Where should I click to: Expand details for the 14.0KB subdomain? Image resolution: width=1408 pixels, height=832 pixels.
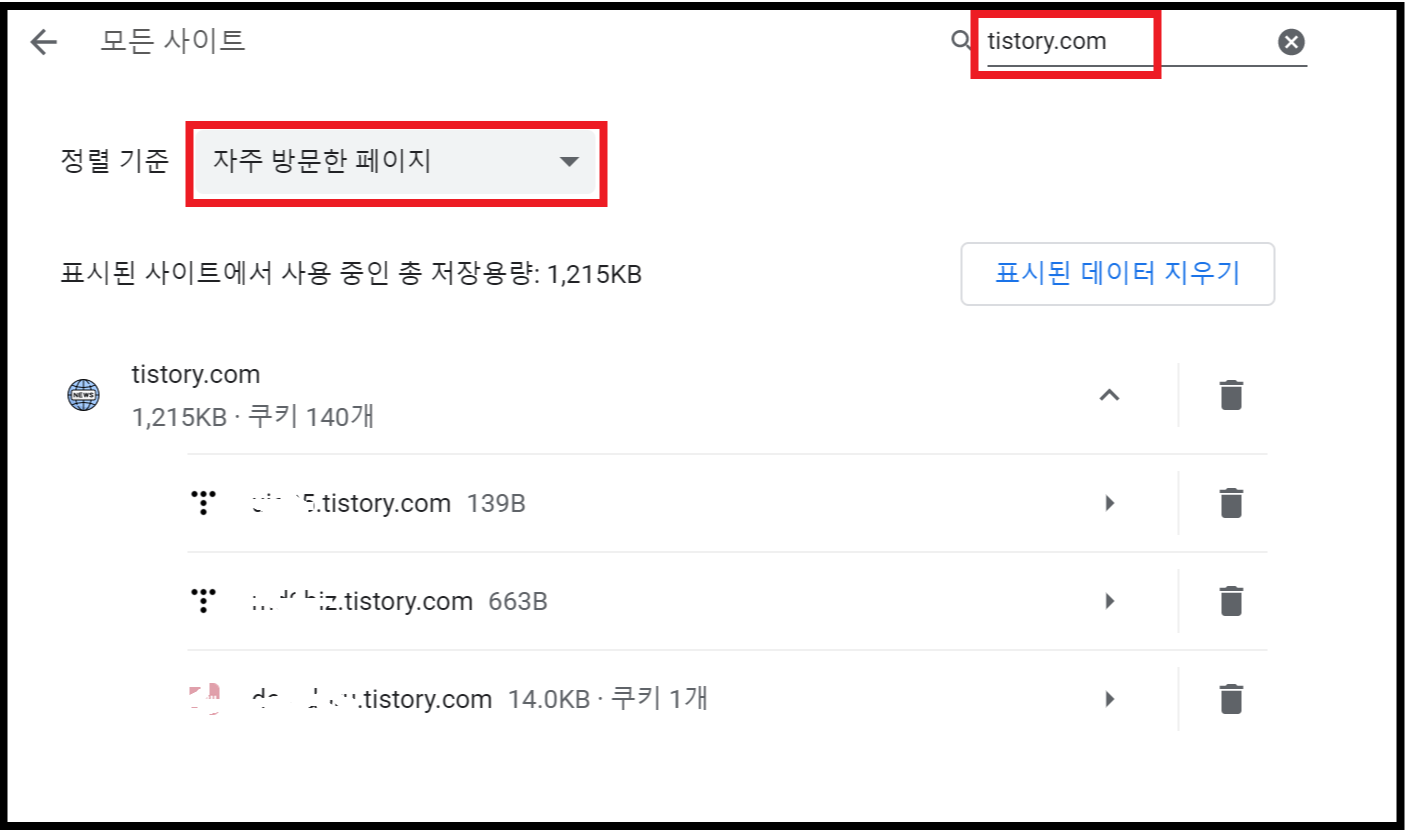pyautogui.click(x=1109, y=698)
